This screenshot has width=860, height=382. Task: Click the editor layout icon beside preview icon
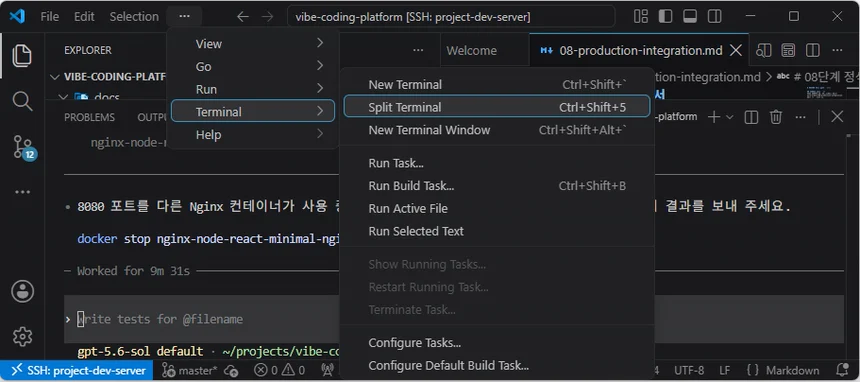tap(788, 50)
